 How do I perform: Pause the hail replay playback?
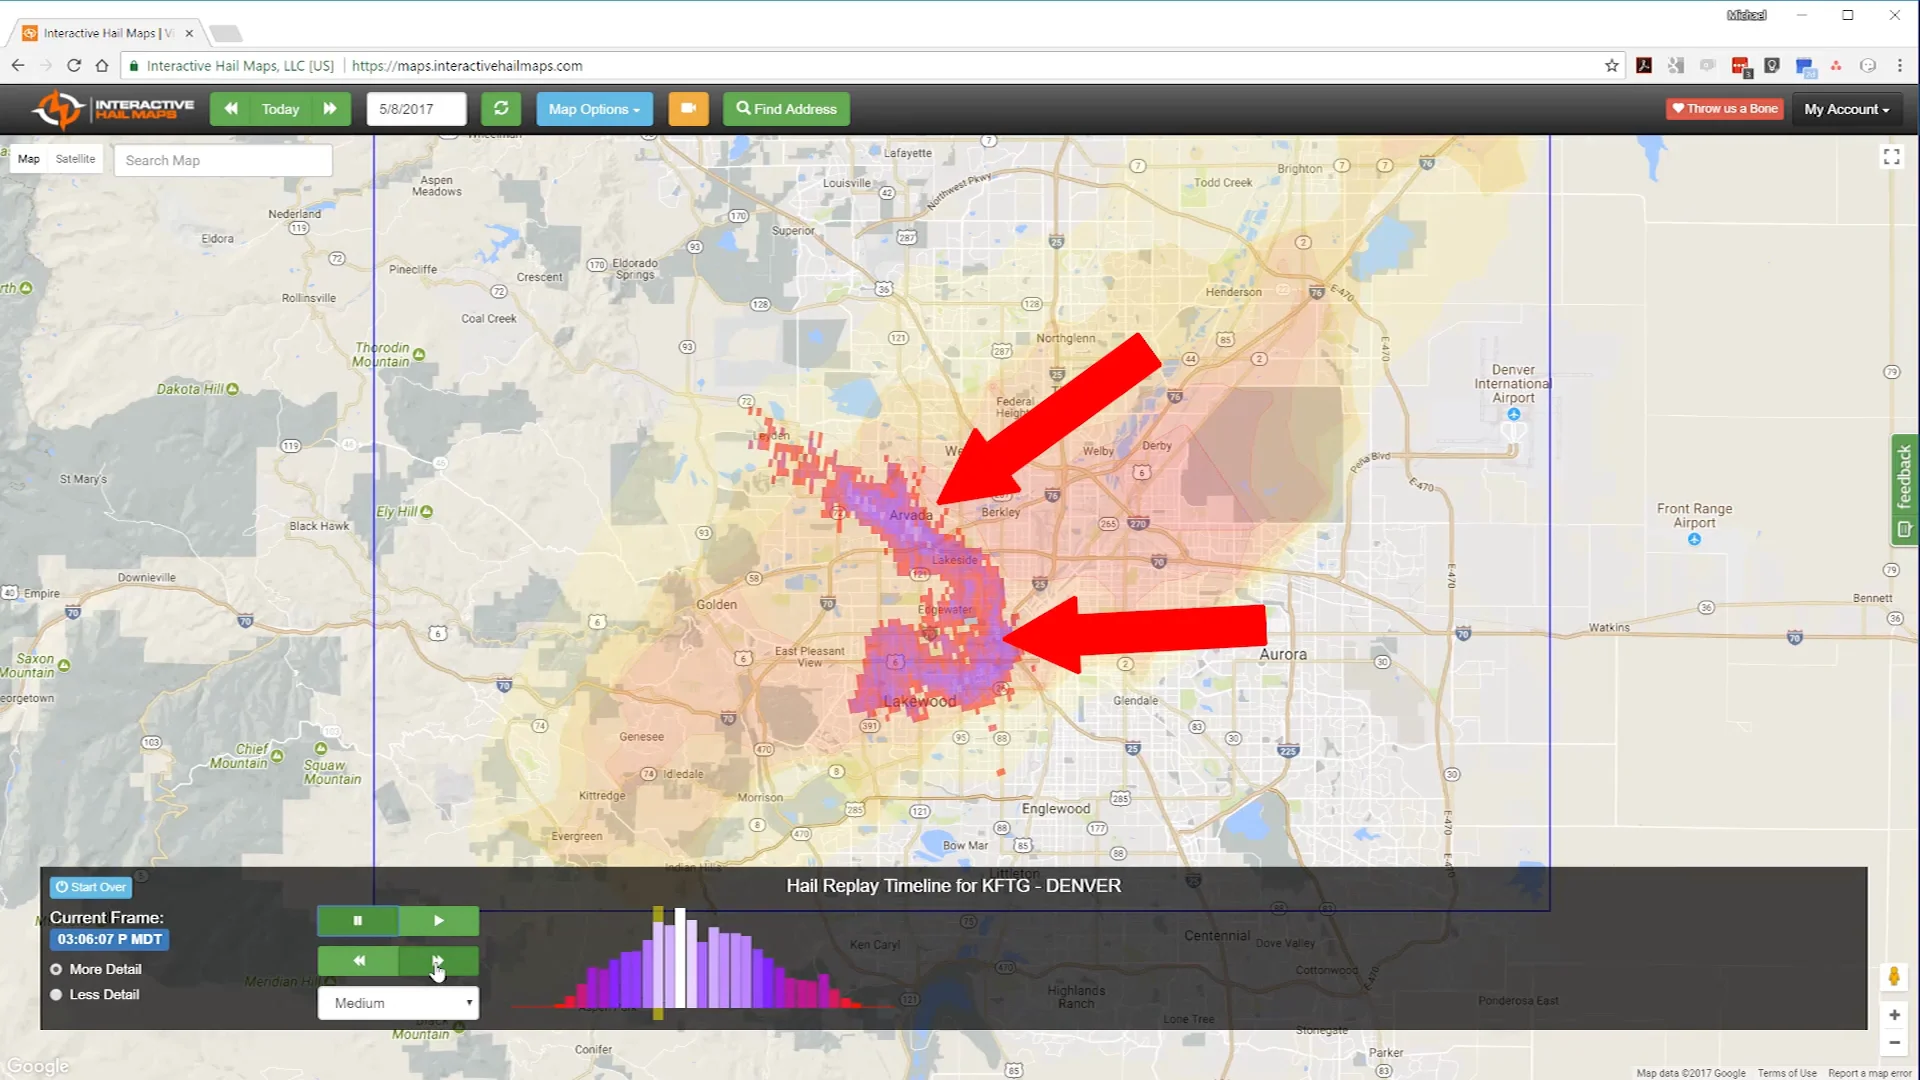(x=358, y=921)
